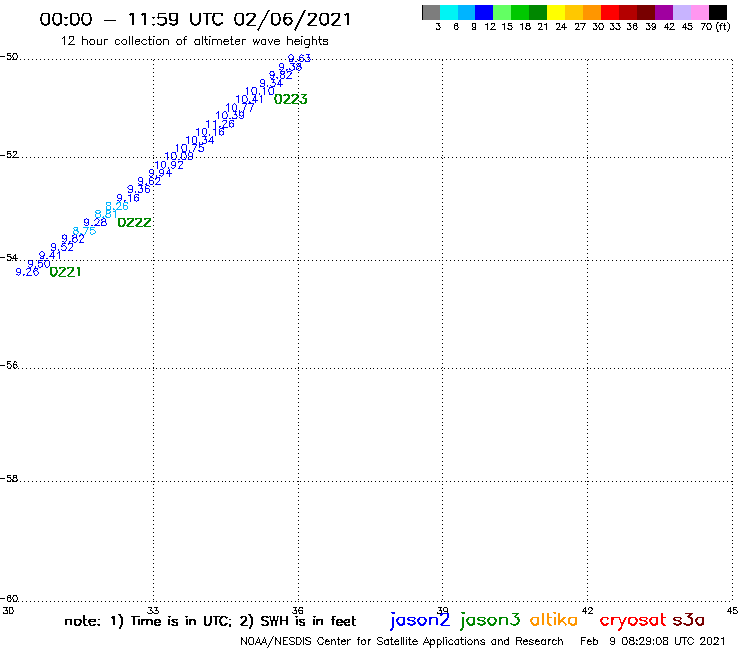Select the green time stamp 0223
This screenshot has height=650, width=740.
[x=291, y=99]
